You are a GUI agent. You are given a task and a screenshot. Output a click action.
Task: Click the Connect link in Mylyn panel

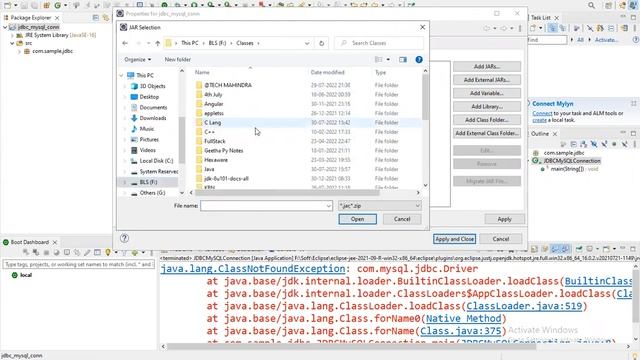[x=542, y=113]
